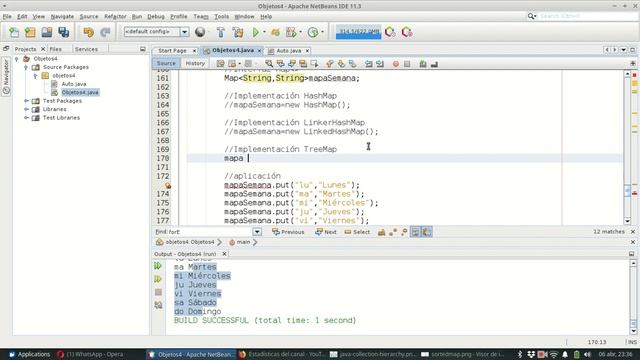The width and height of the screenshot is (640, 360).
Task: Open the File menu
Action: tap(7, 16)
